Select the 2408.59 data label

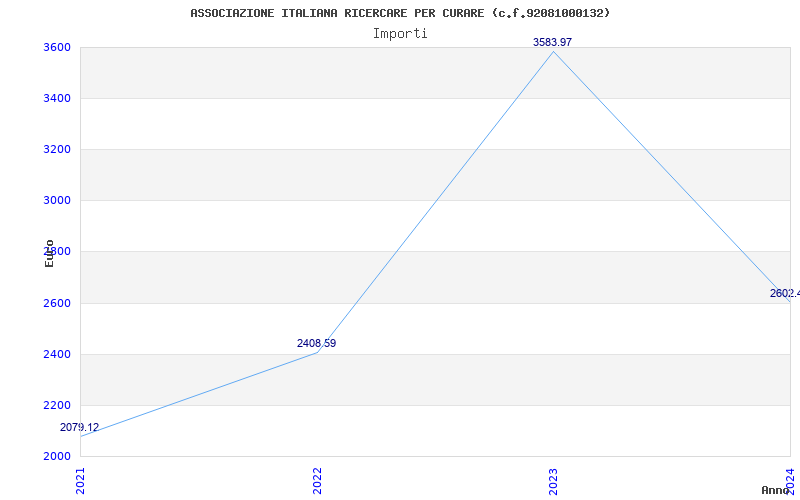click(x=316, y=343)
